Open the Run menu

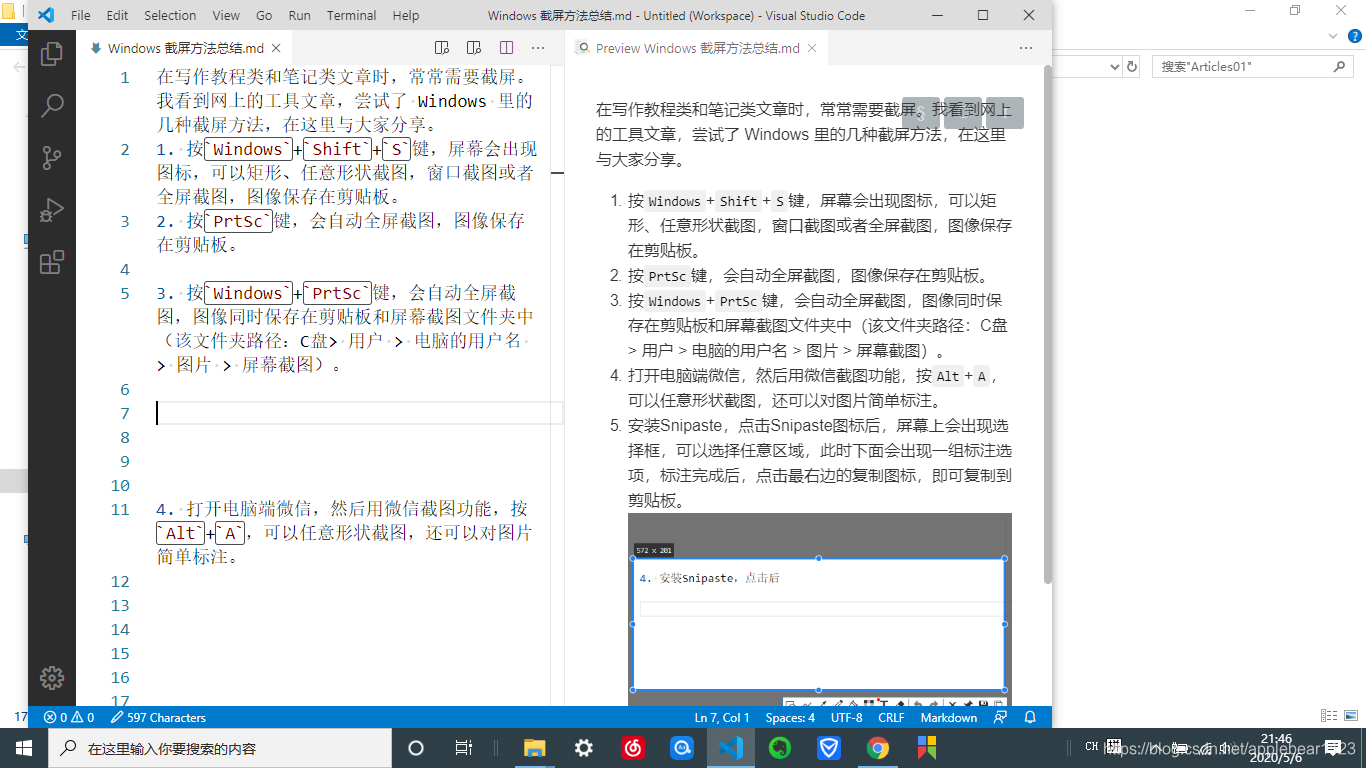pyautogui.click(x=299, y=15)
